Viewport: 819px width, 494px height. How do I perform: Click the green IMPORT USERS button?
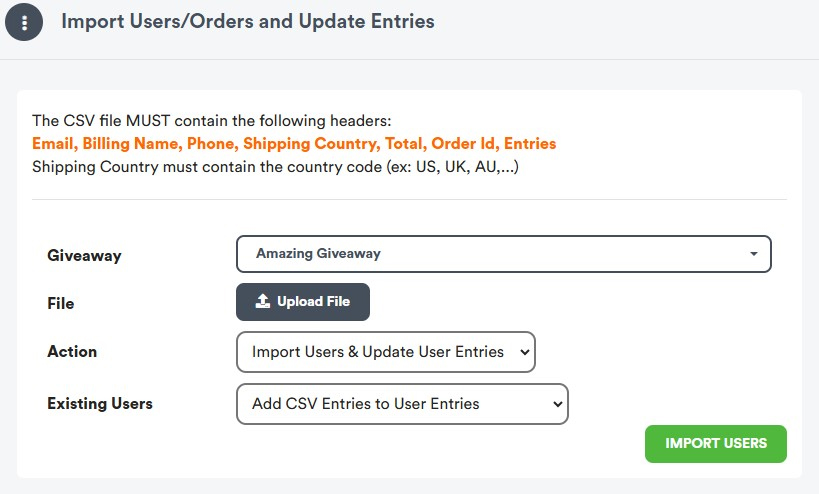click(716, 443)
